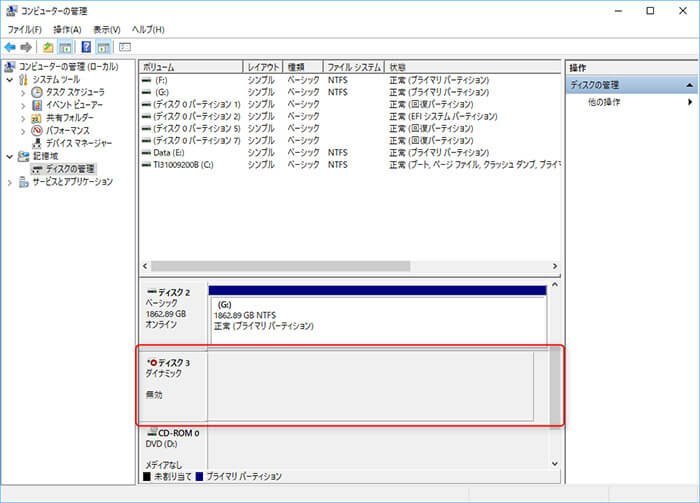Image resolution: width=700 pixels, height=503 pixels.
Task: Click the デバイス マネージャー icon
Action: point(37,143)
